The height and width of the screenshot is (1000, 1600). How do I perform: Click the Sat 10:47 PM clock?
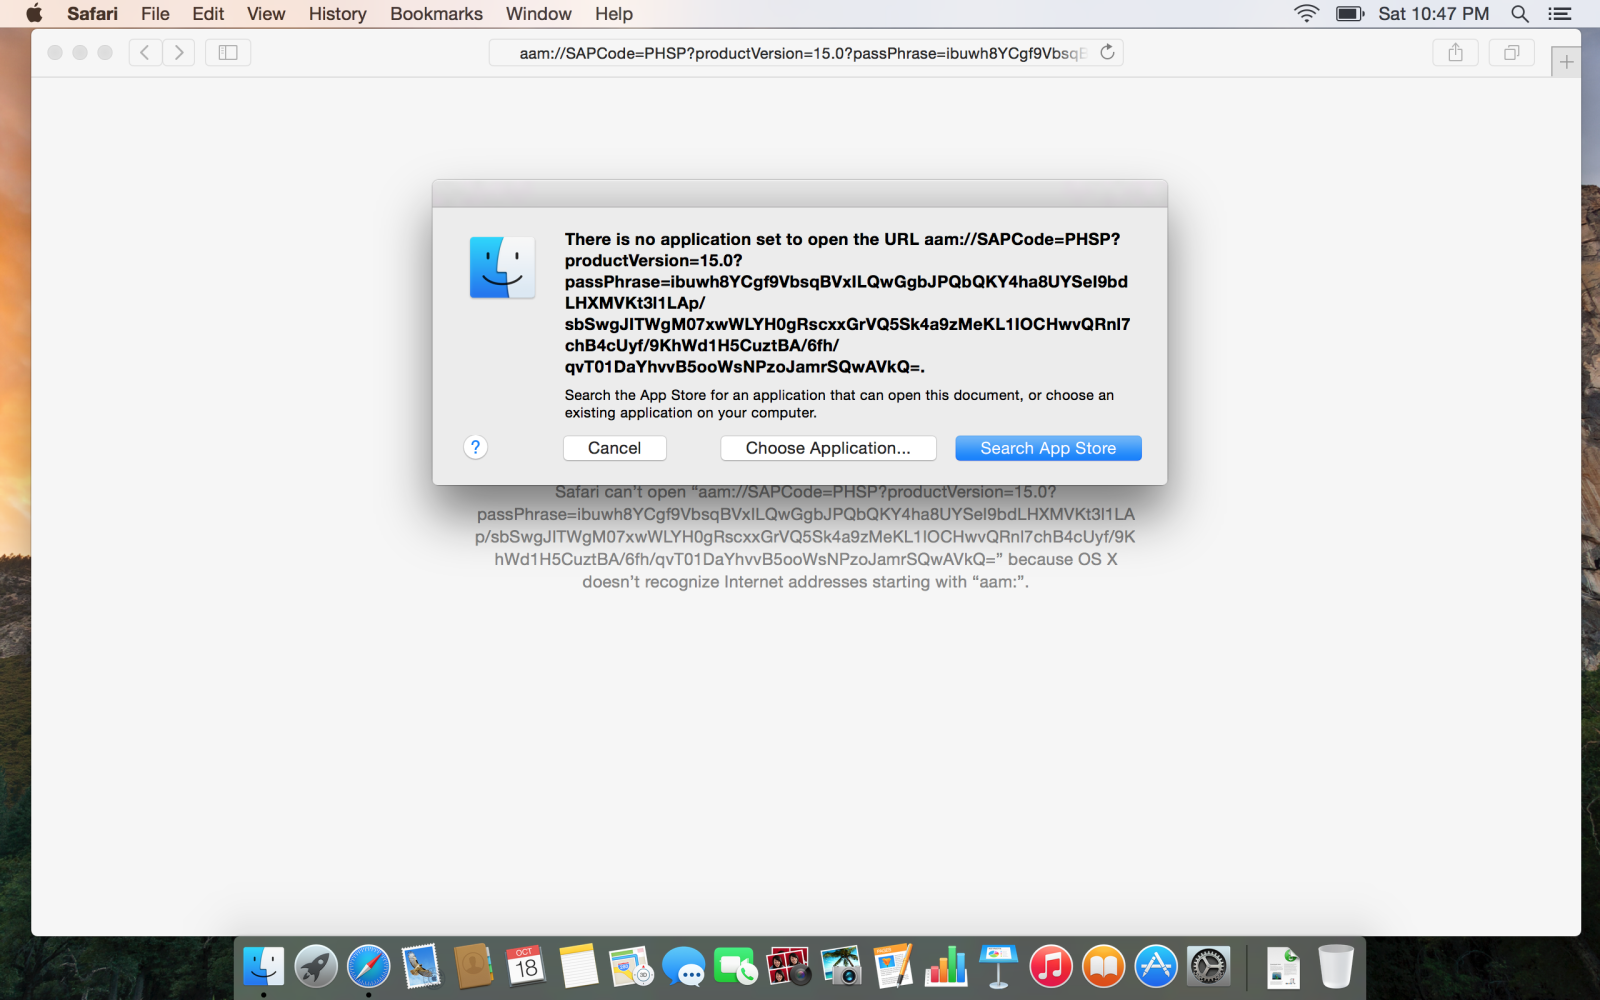pos(1433,14)
